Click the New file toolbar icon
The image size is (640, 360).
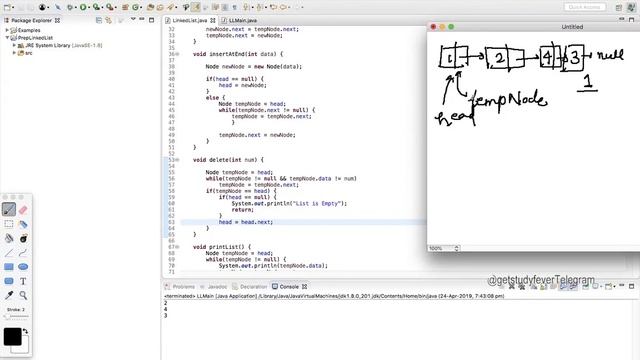(7, 7)
